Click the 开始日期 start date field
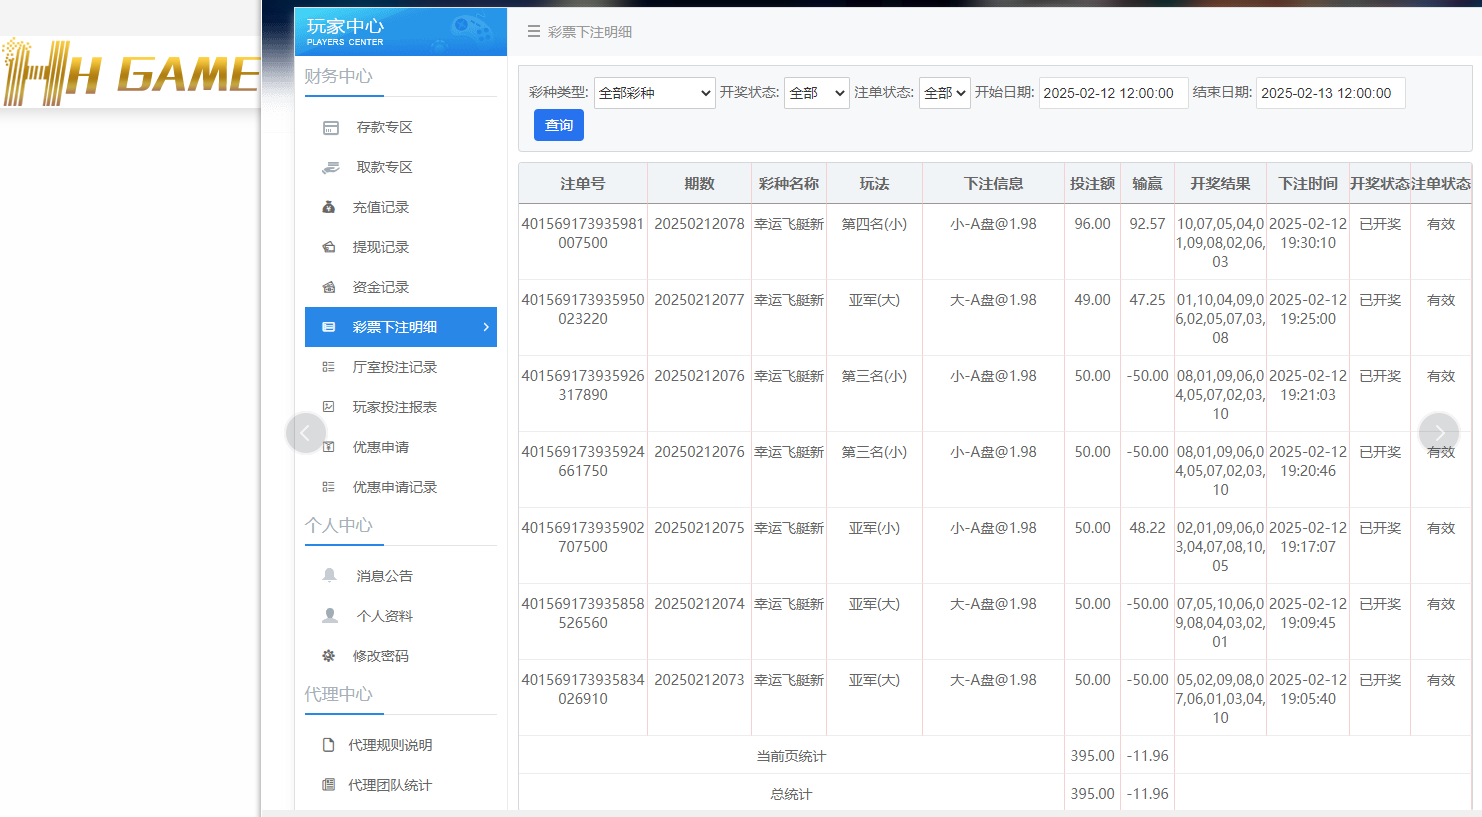 tap(1113, 91)
